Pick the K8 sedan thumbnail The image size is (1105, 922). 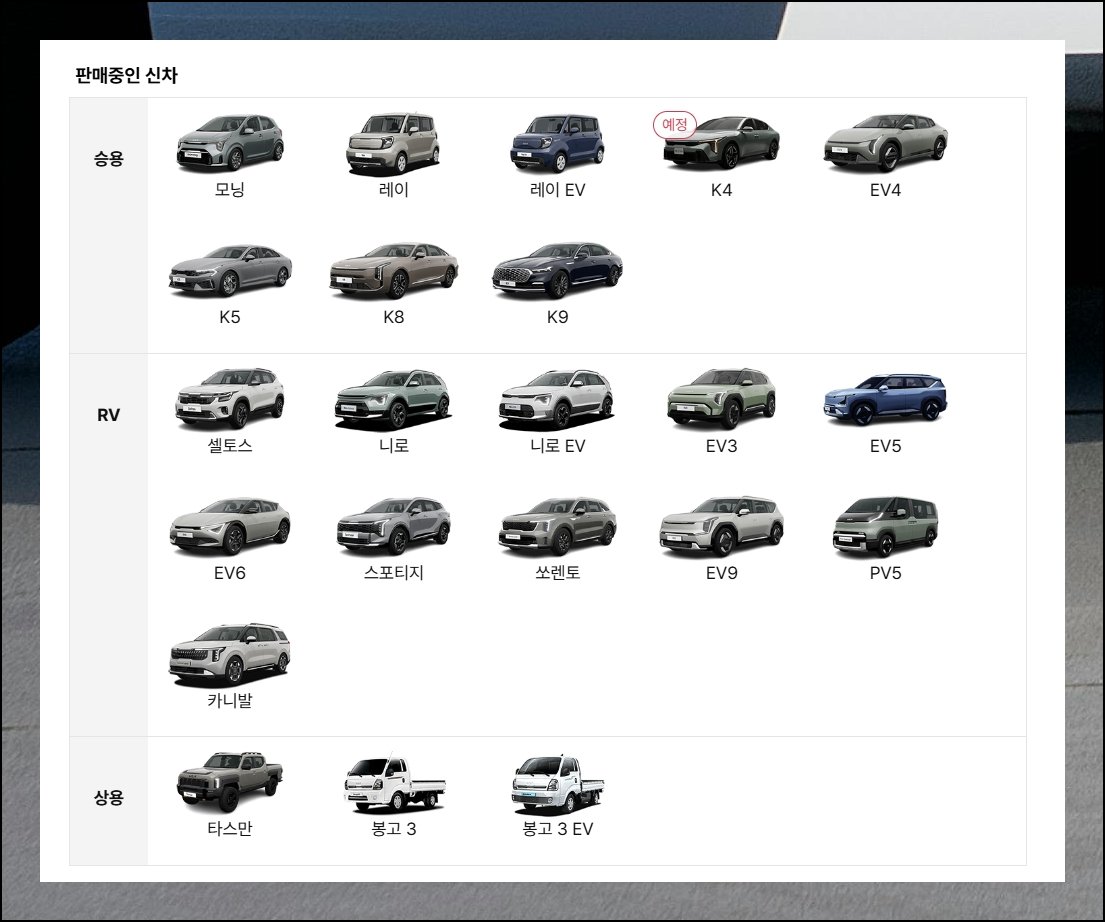click(393, 271)
